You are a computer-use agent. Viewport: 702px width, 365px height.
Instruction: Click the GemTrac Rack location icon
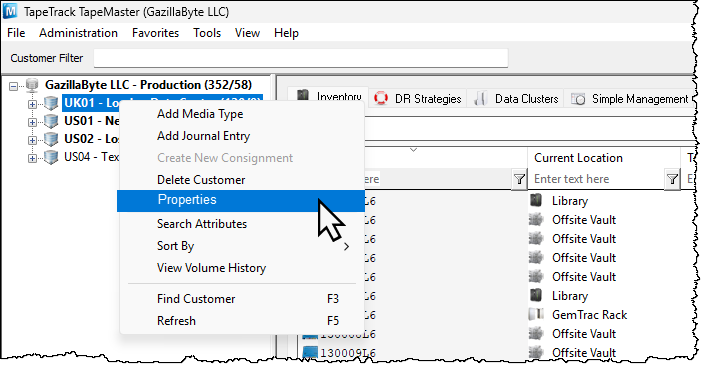(536, 314)
